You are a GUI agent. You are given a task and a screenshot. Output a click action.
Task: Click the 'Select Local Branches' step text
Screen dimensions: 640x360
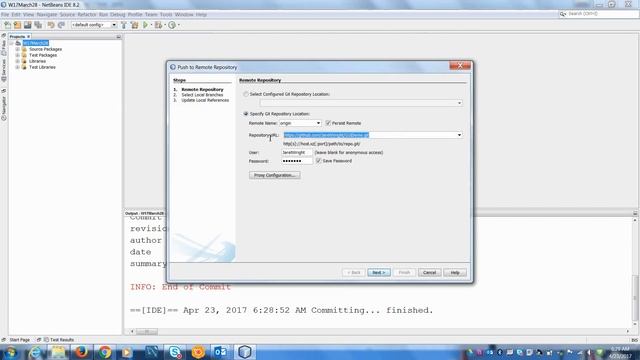202,95
